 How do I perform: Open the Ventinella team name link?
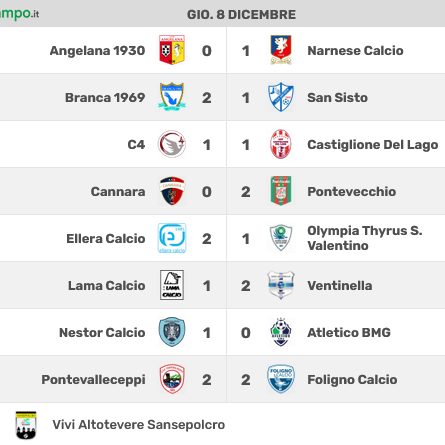point(340,286)
